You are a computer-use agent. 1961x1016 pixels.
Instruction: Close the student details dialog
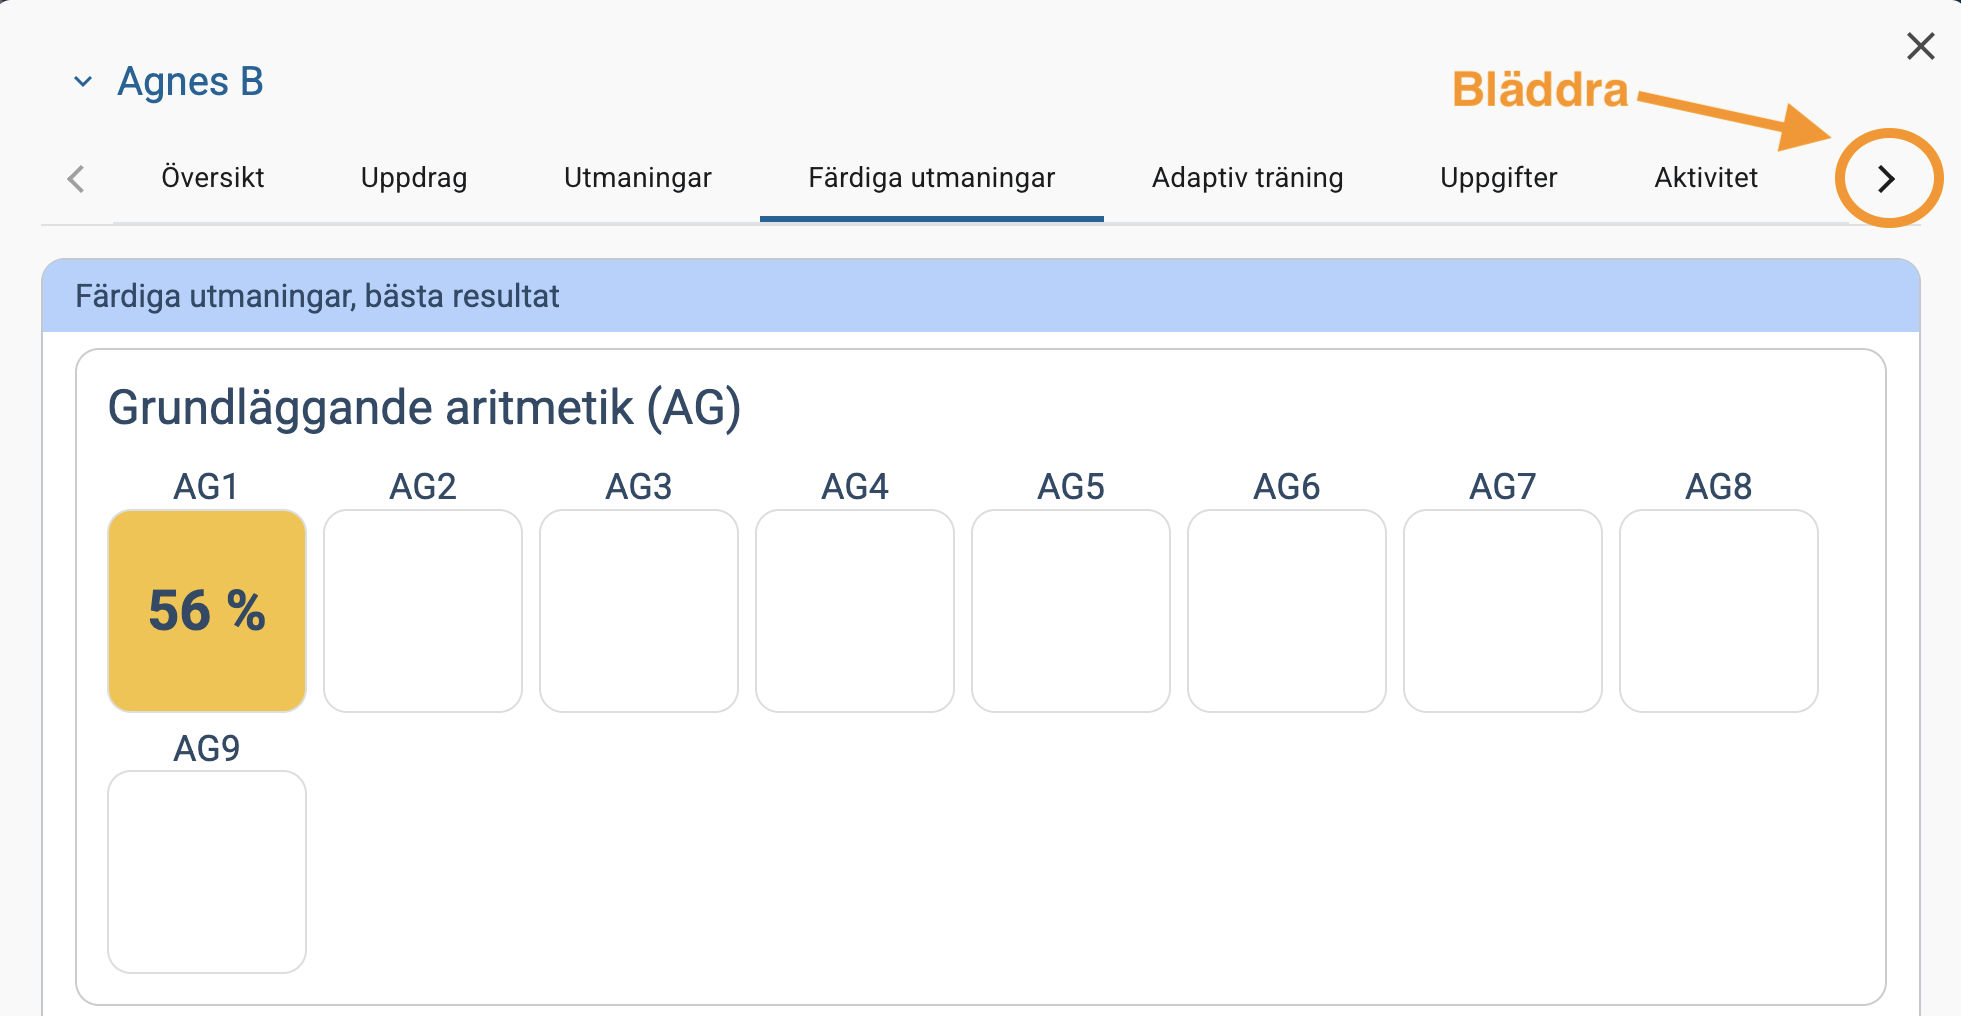1920,46
